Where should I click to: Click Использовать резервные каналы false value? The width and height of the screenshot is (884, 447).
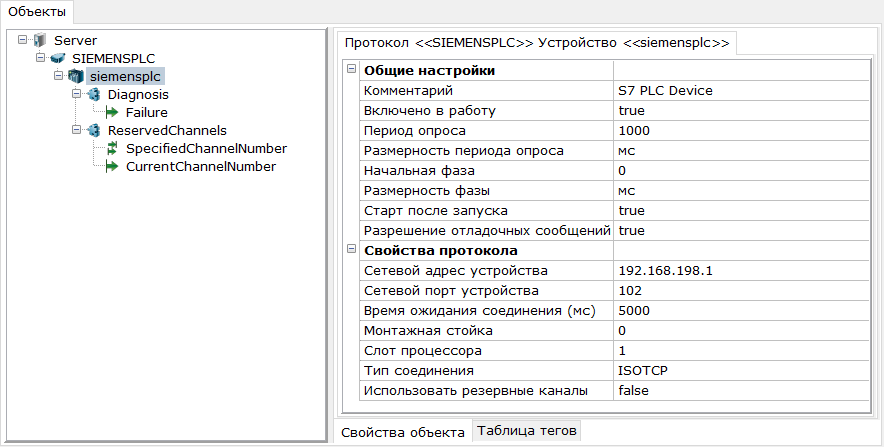point(741,391)
